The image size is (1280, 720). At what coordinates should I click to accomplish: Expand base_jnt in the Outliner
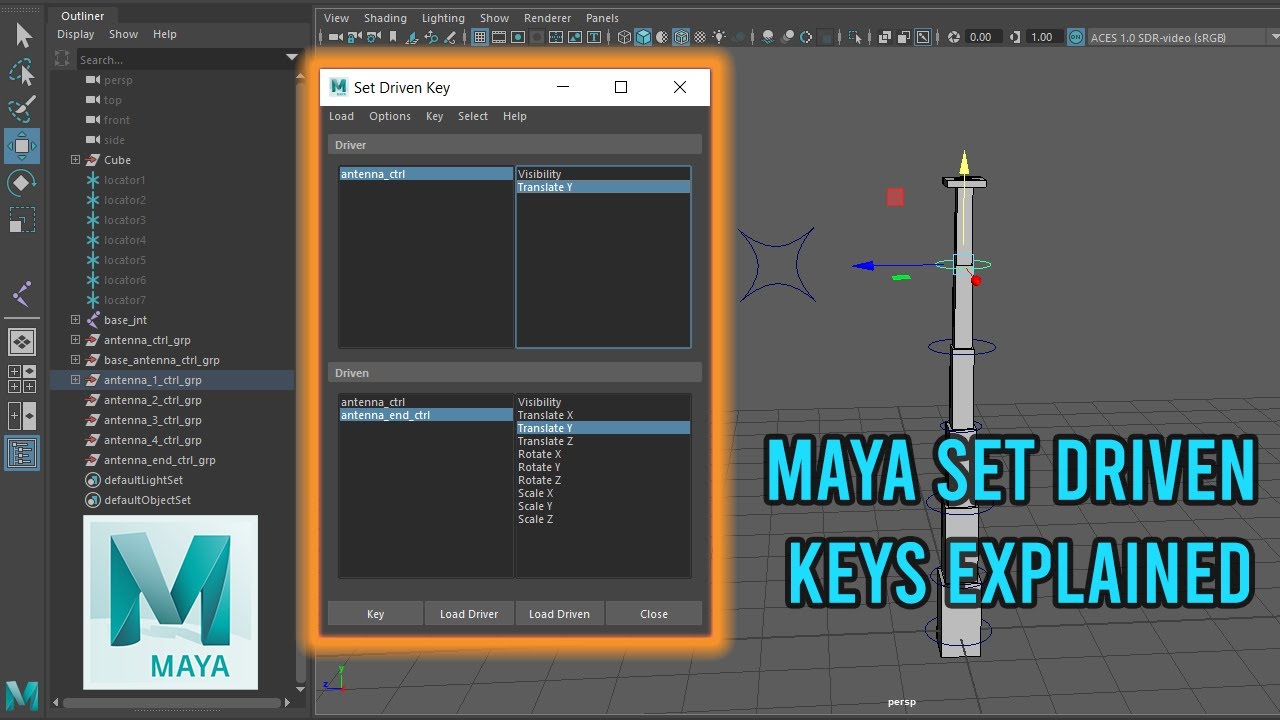click(75, 320)
